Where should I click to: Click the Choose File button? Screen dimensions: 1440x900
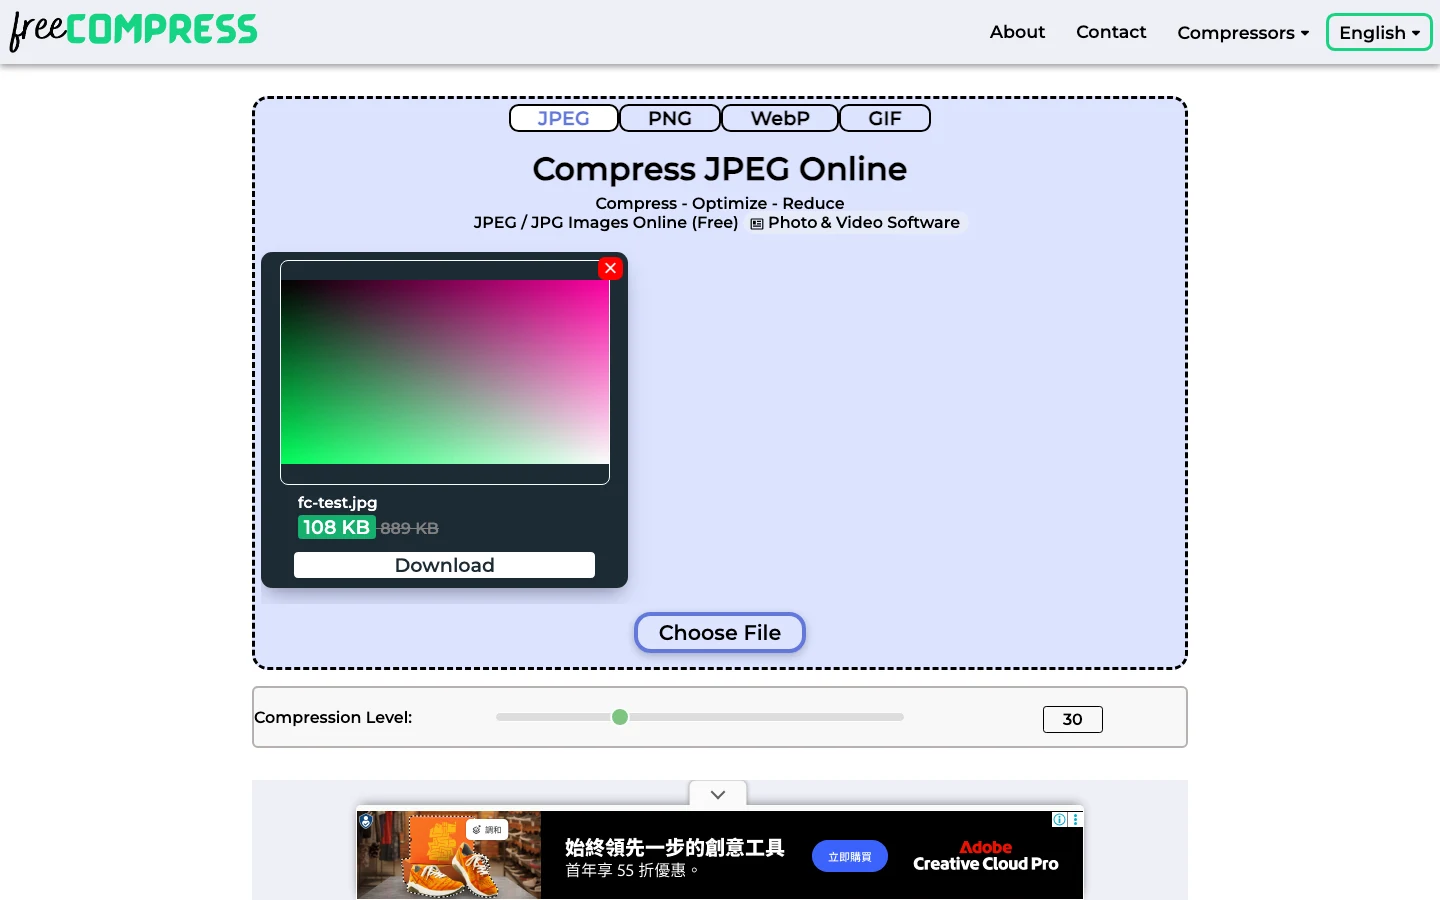[x=720, y=632]
